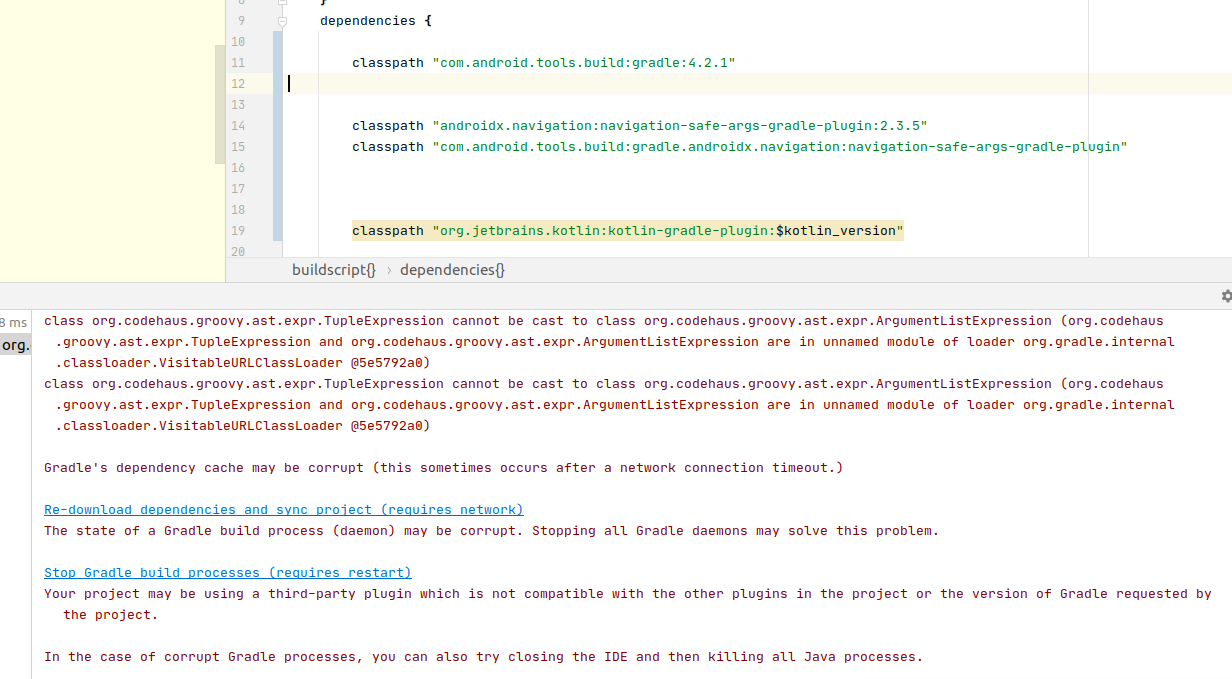The image size is (1232, 679).
Task: Click line number 15 in gutter
Action: 237,147
